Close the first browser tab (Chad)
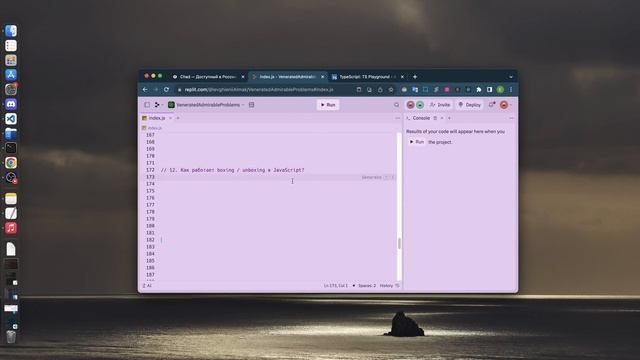Image resolution: width=640 pixels, height=360 pixels. coord(243,77)
